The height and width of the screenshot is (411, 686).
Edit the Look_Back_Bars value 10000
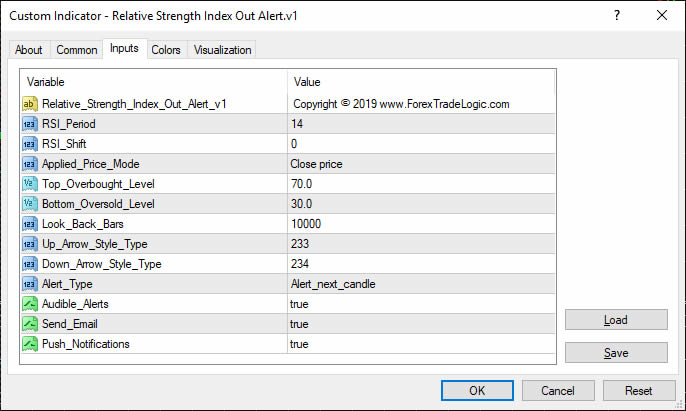pyautogui.click(x=420, y=223)
